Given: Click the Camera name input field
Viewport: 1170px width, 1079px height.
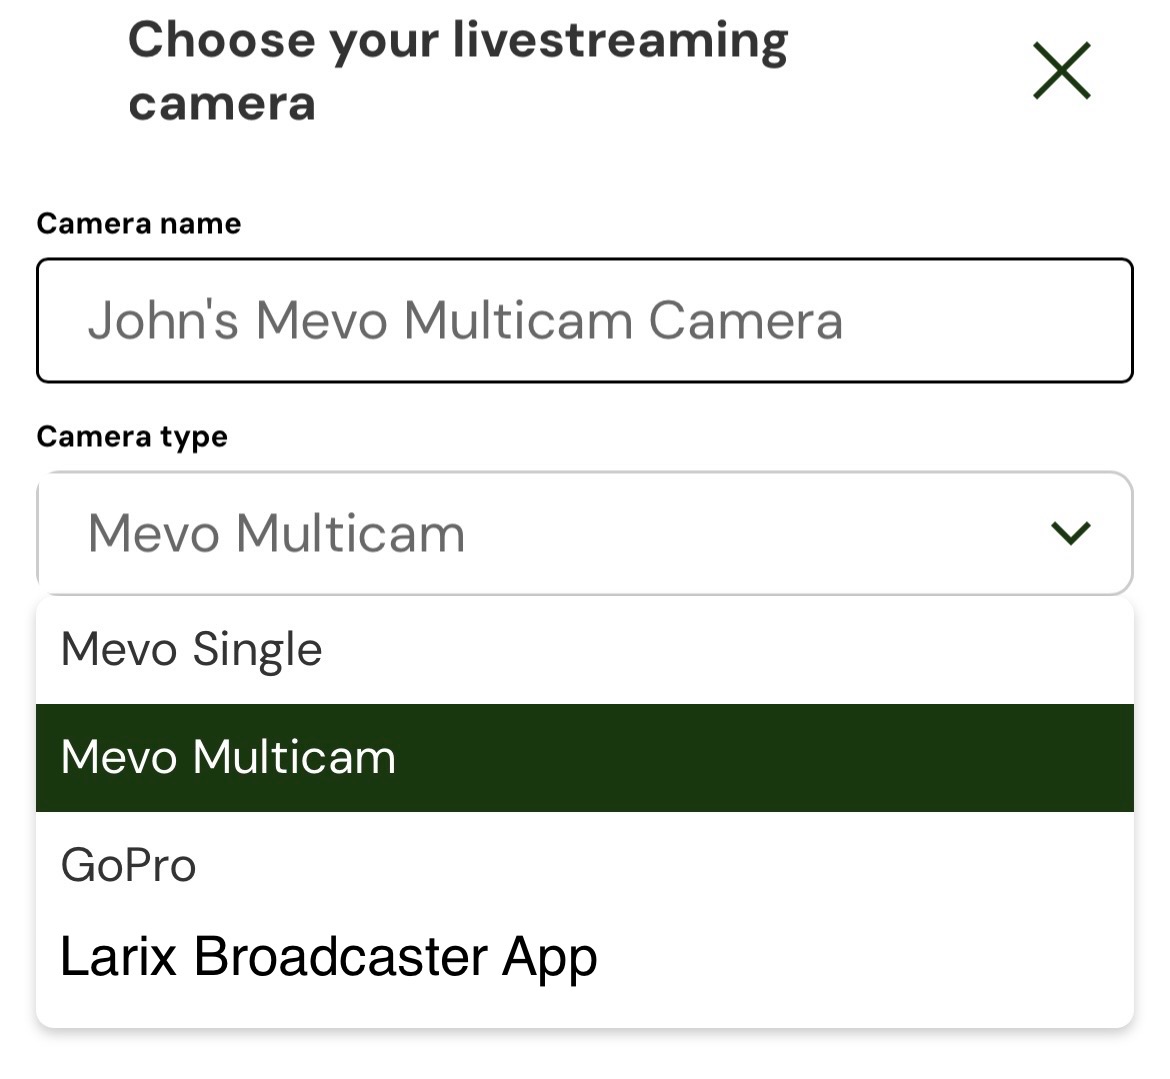Looking at the screenshot, I should pyautogui.click(x=585, y=321).
